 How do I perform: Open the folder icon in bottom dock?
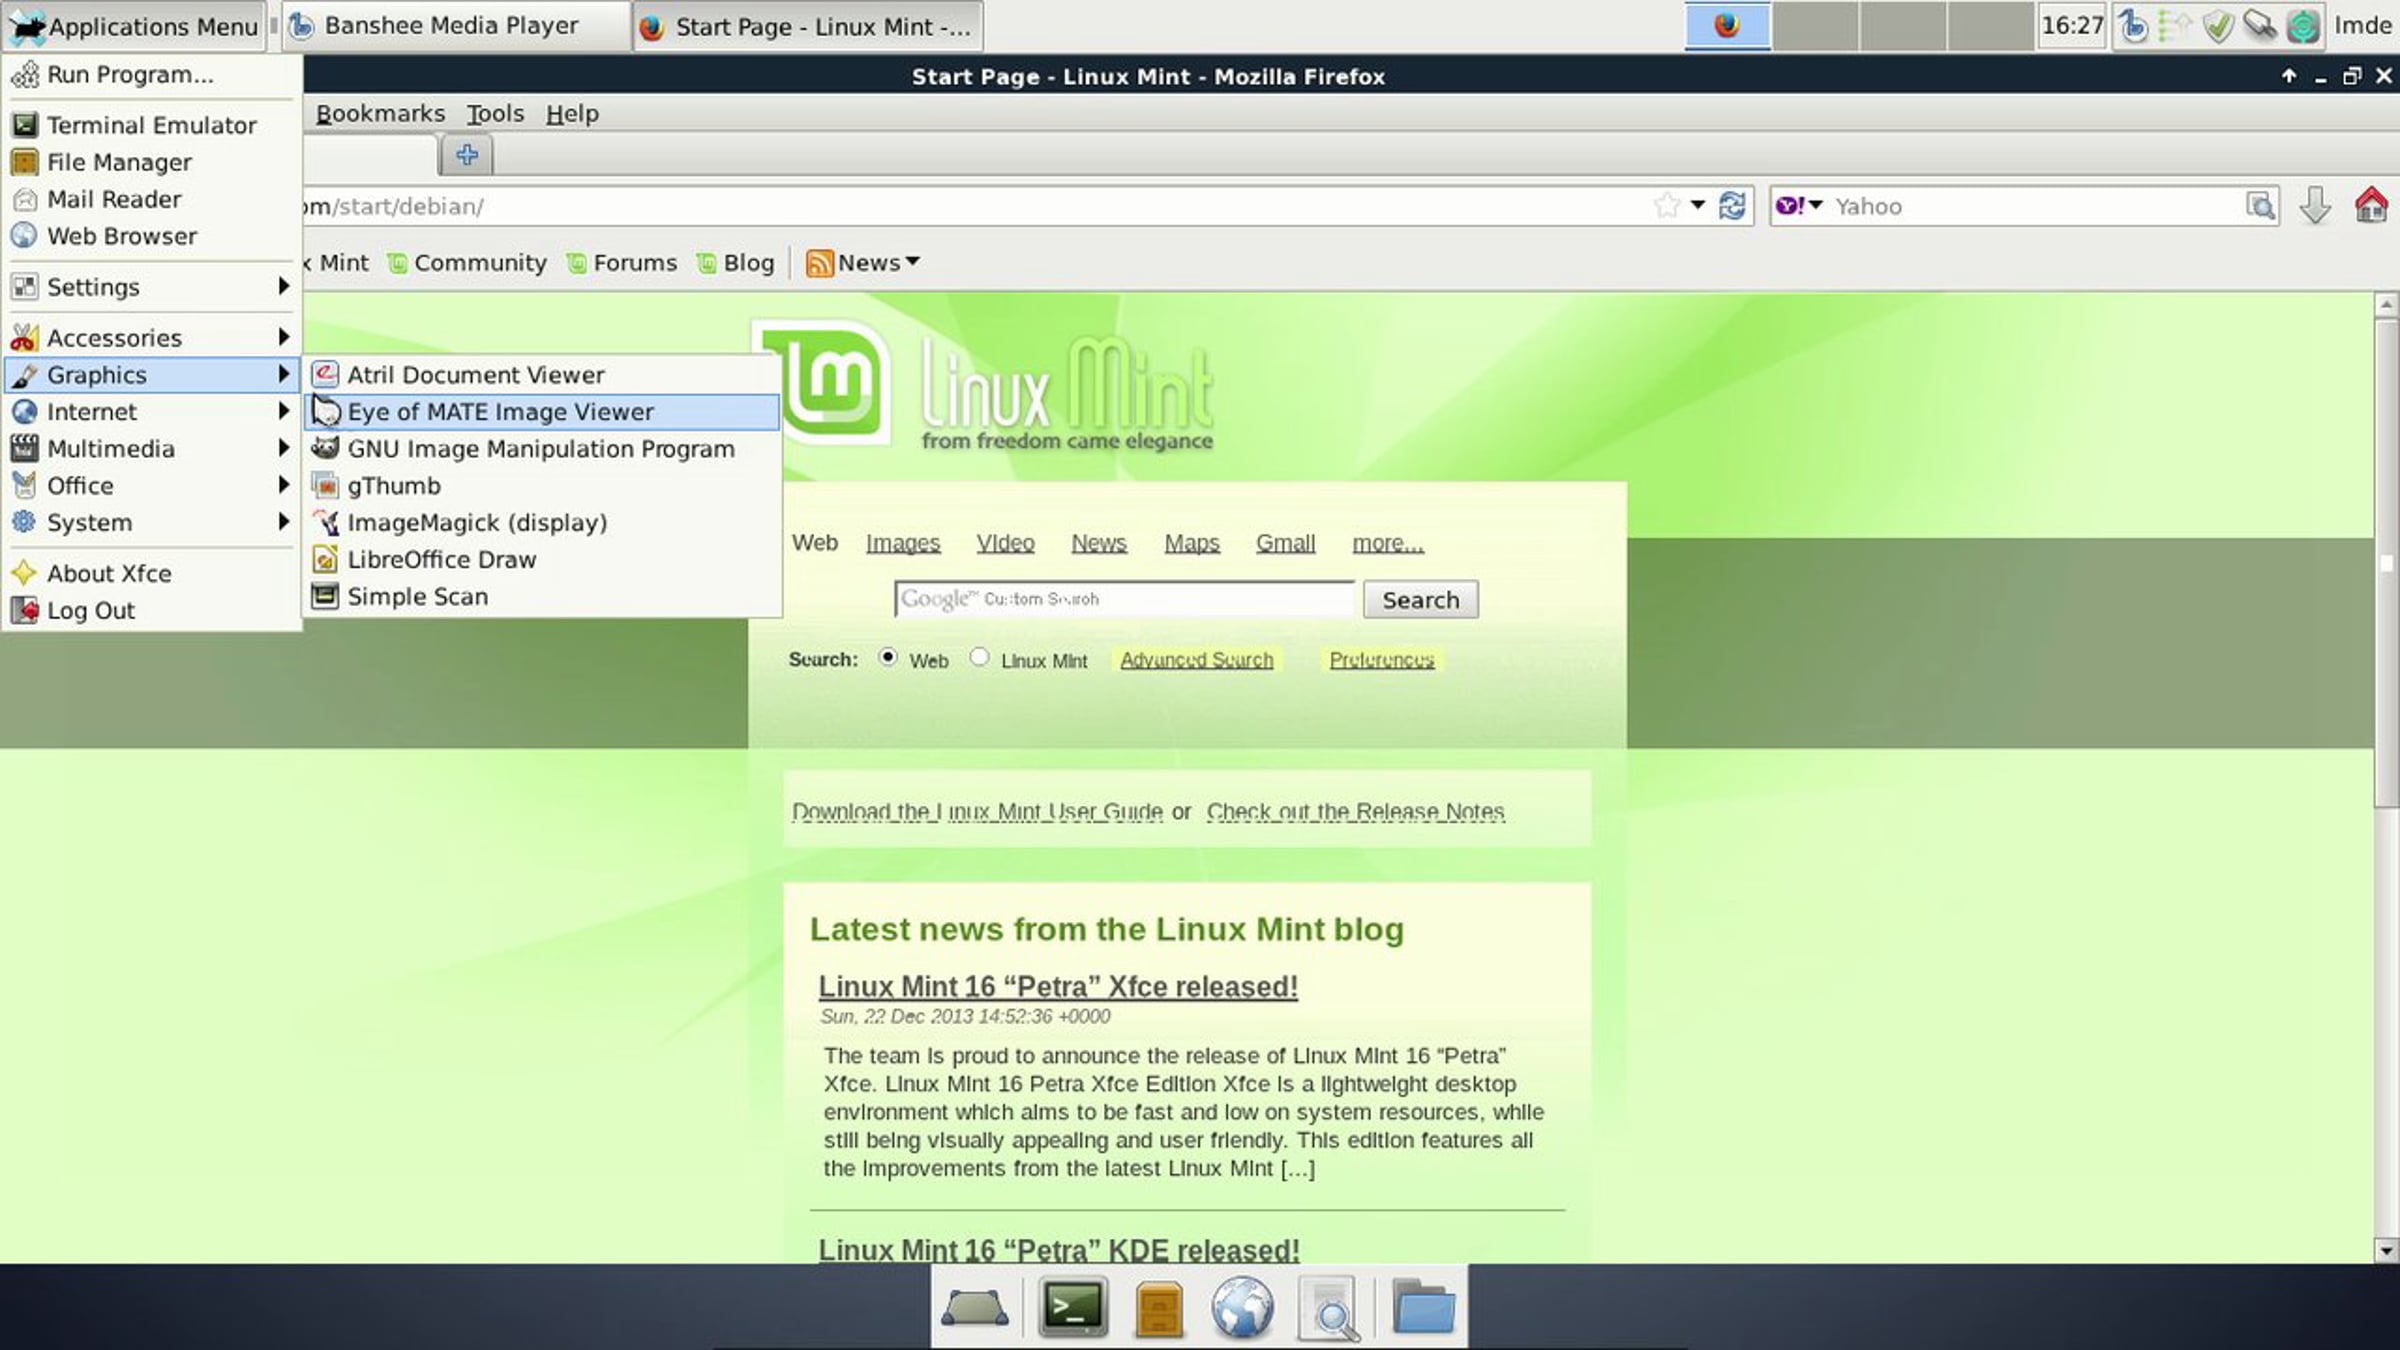pyautogui.click(x=1422, y=1307)
